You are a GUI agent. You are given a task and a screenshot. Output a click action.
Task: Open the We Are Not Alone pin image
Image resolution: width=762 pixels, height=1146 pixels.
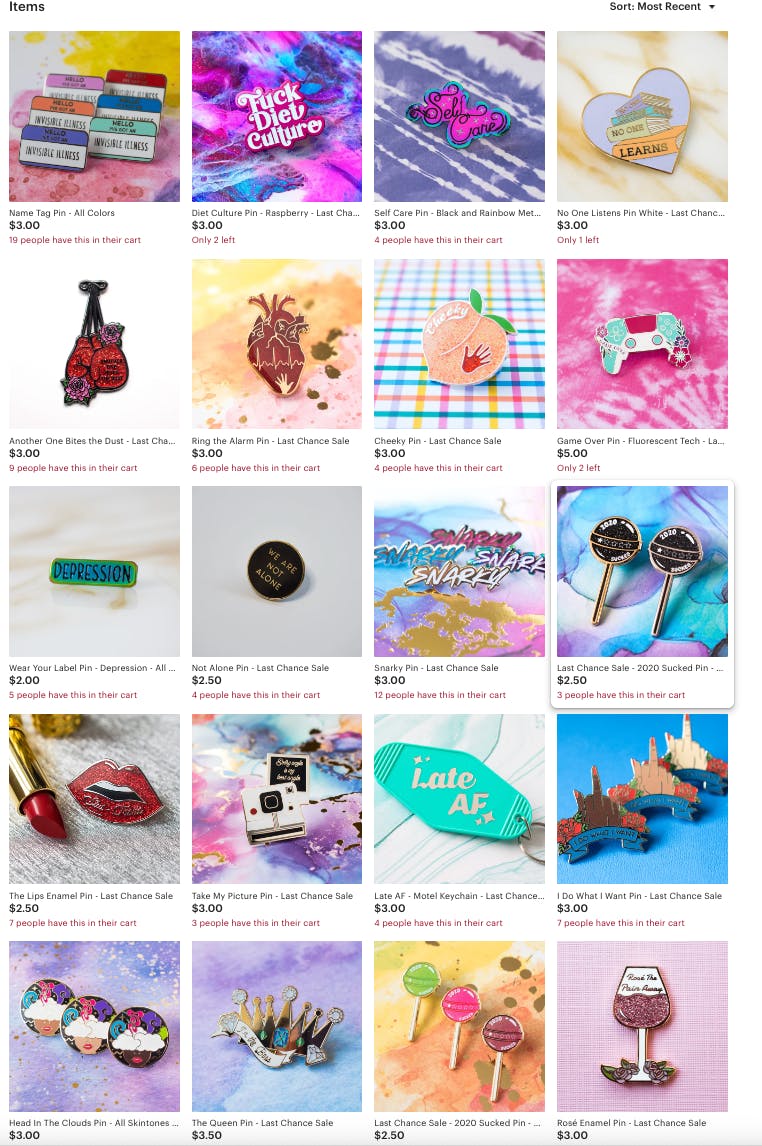tap(277, 572)
